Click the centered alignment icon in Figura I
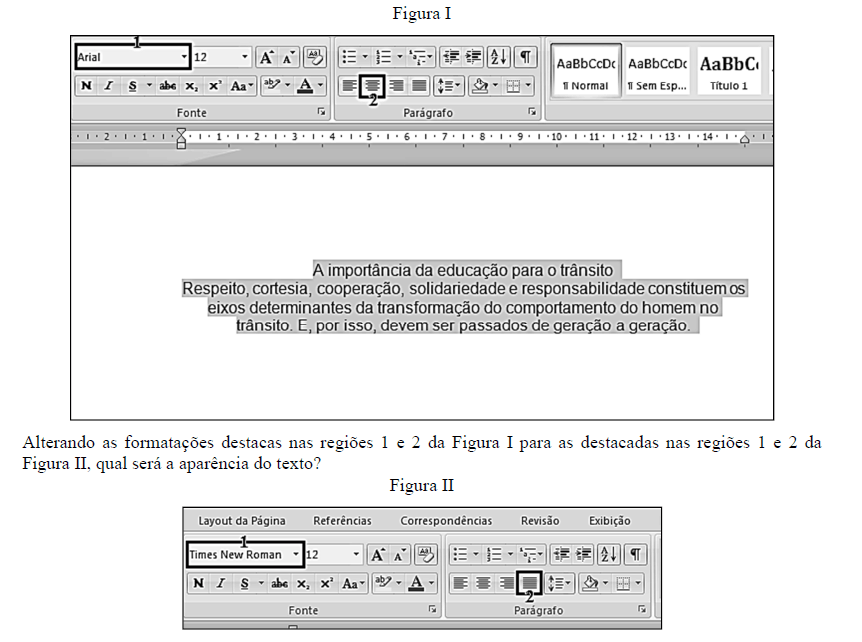 click(372, 86)
